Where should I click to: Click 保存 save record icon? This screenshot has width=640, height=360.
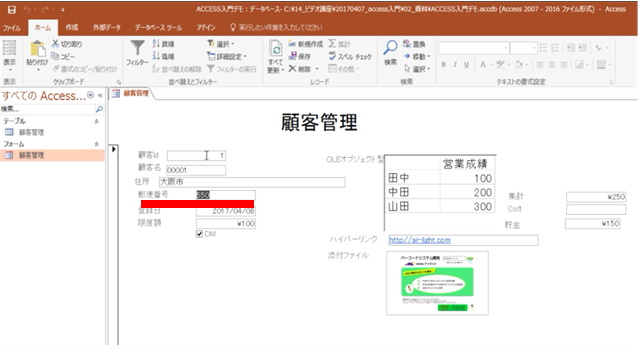(293, 56)
